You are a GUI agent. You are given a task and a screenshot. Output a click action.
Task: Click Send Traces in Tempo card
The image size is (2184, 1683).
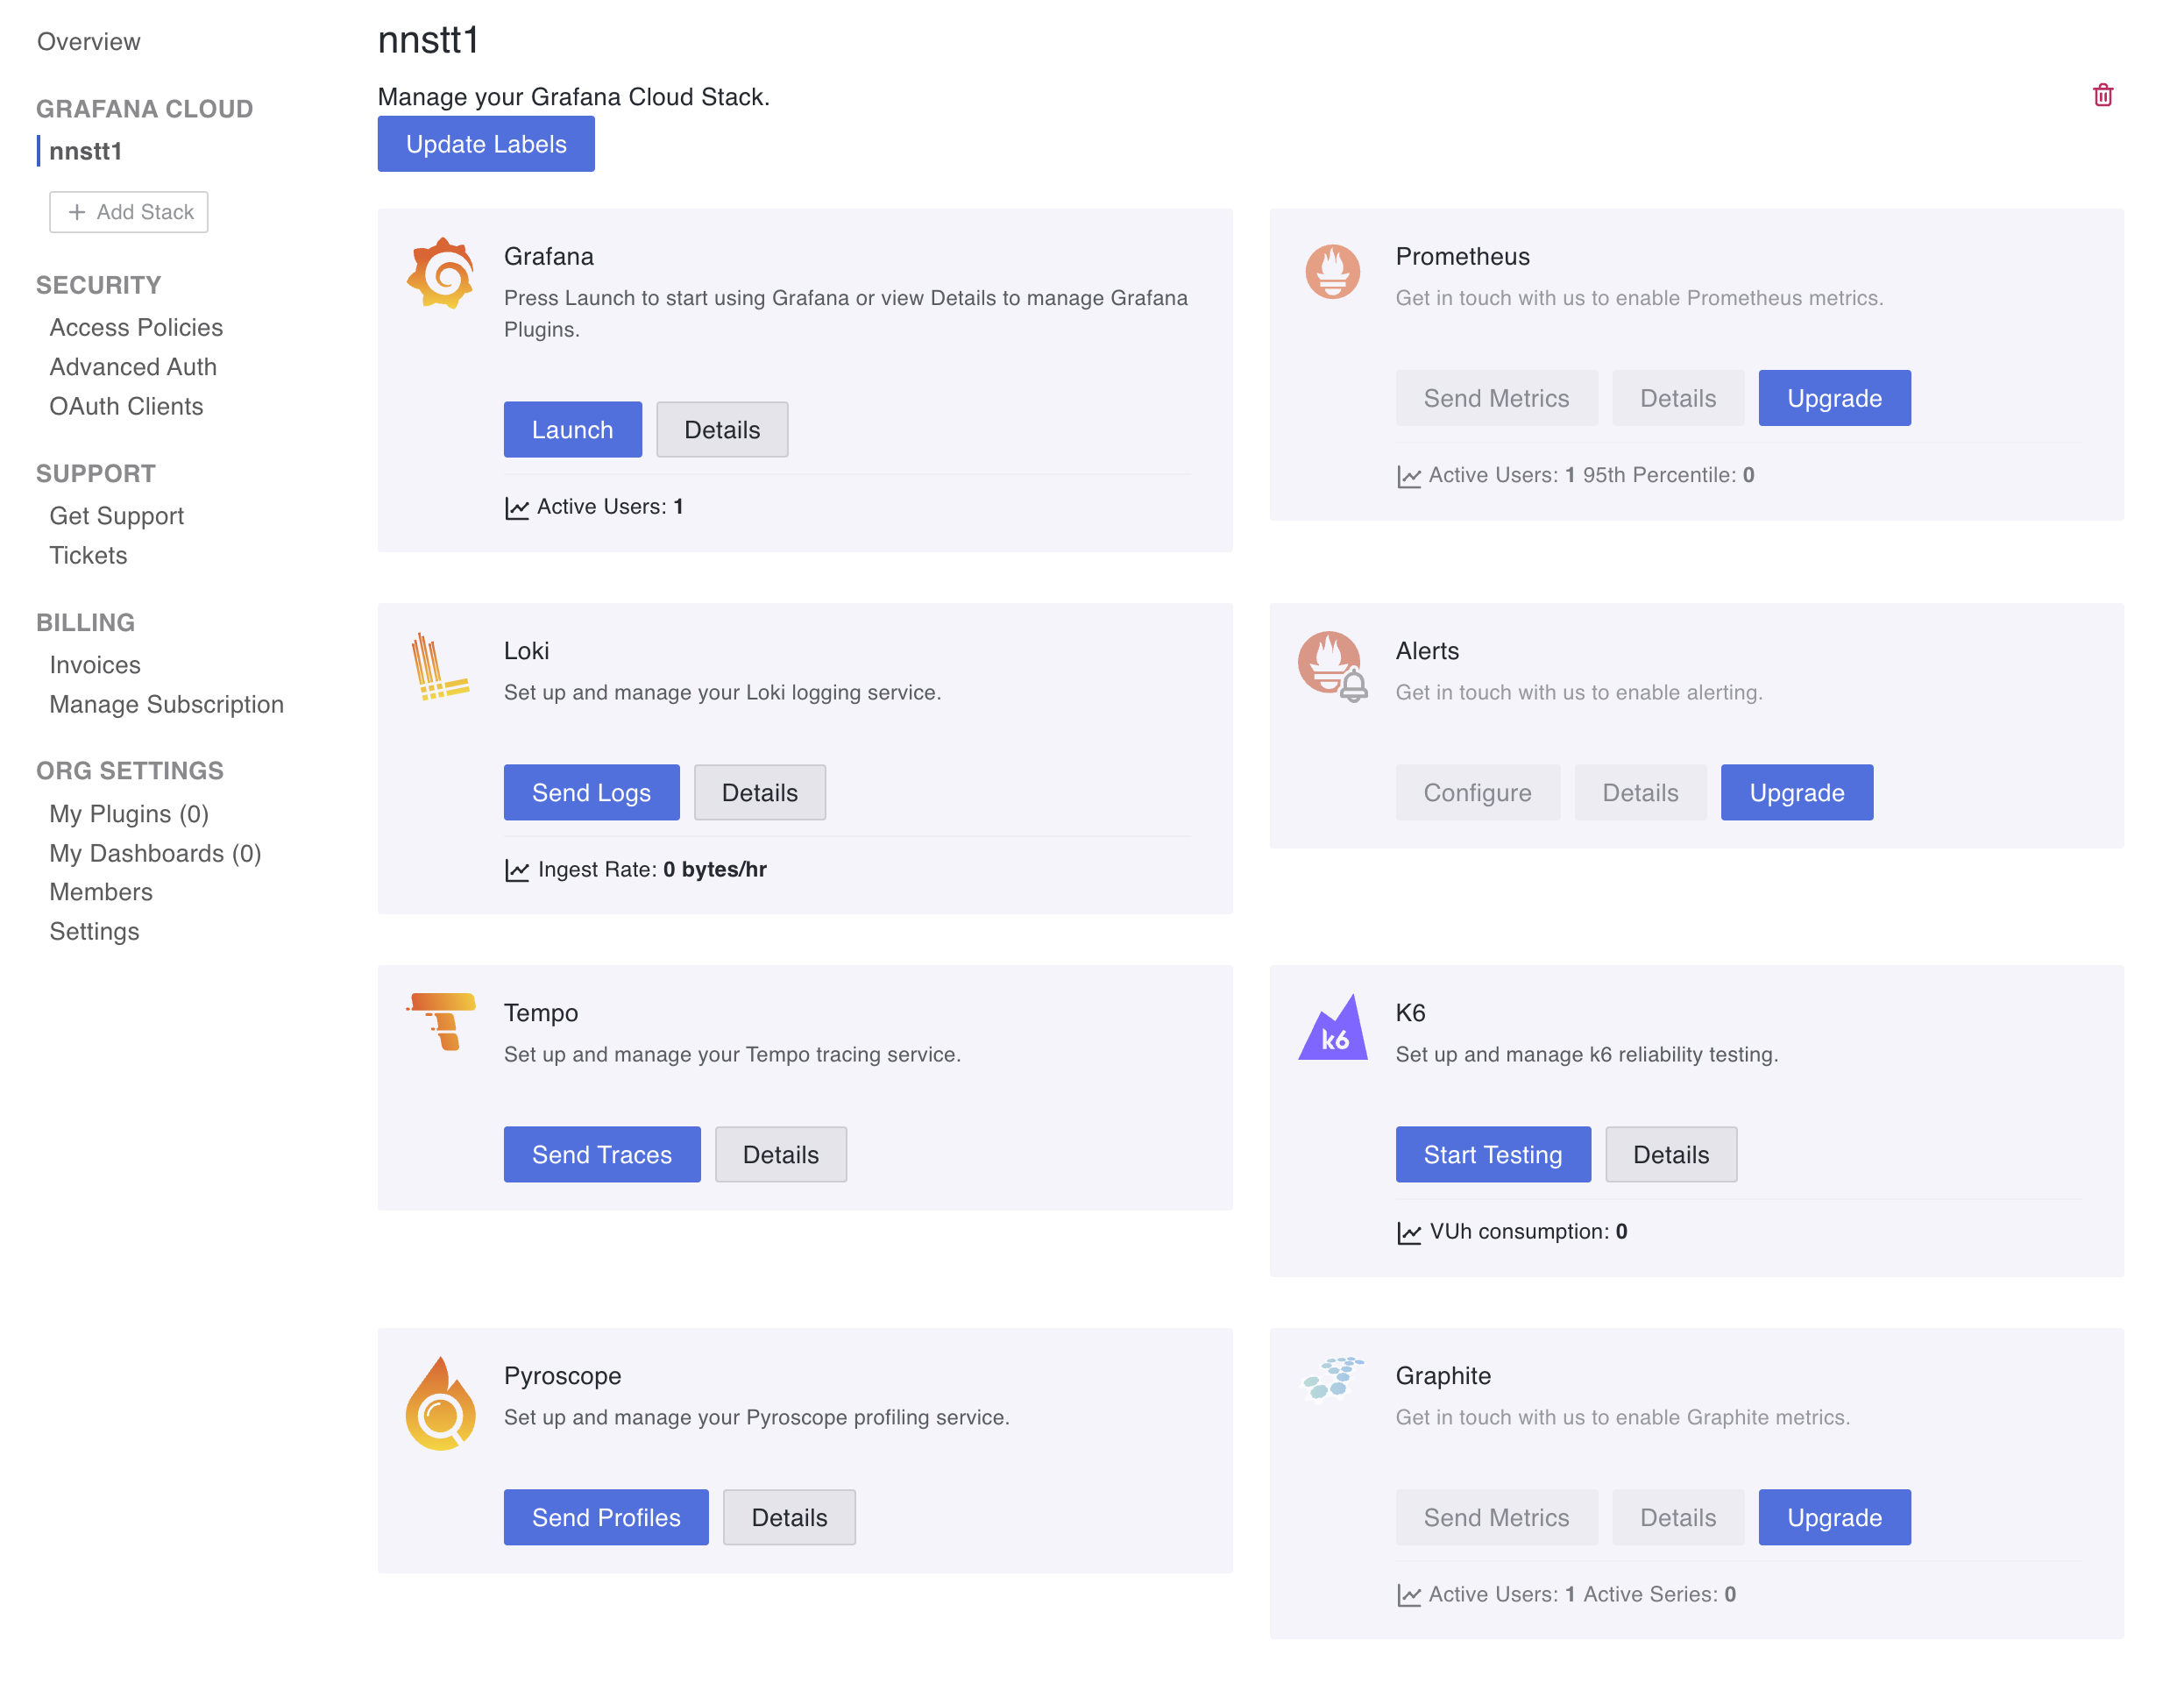[x=601, y=1154]
